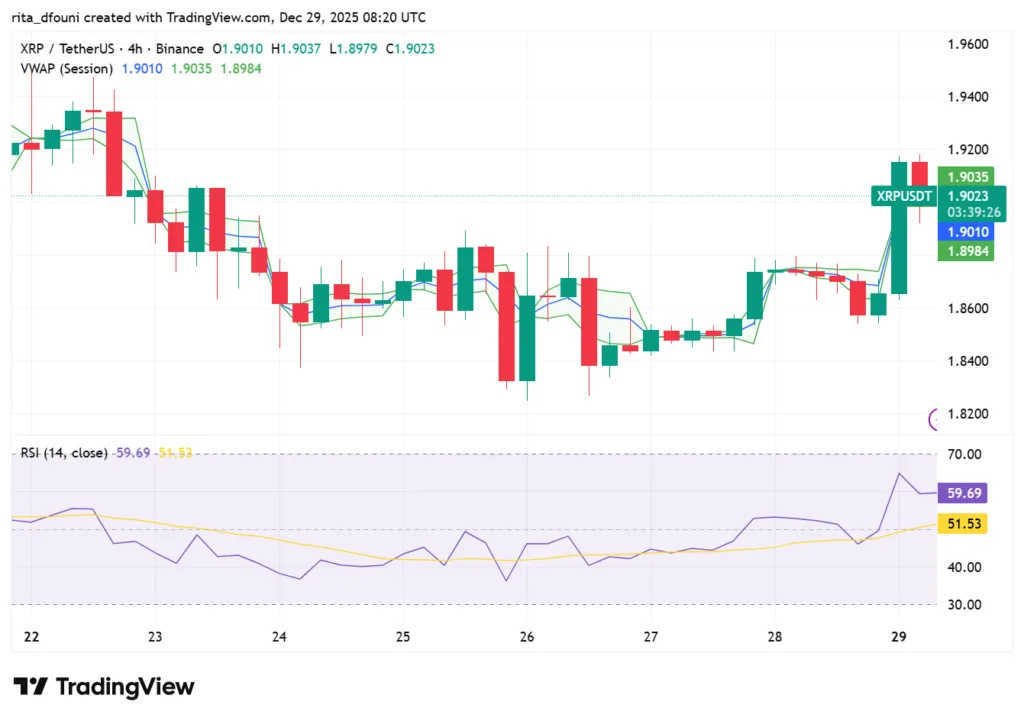1024x721 pixels.
Task: Click the green lower band badge 1.8984
Action: (966, 253)
